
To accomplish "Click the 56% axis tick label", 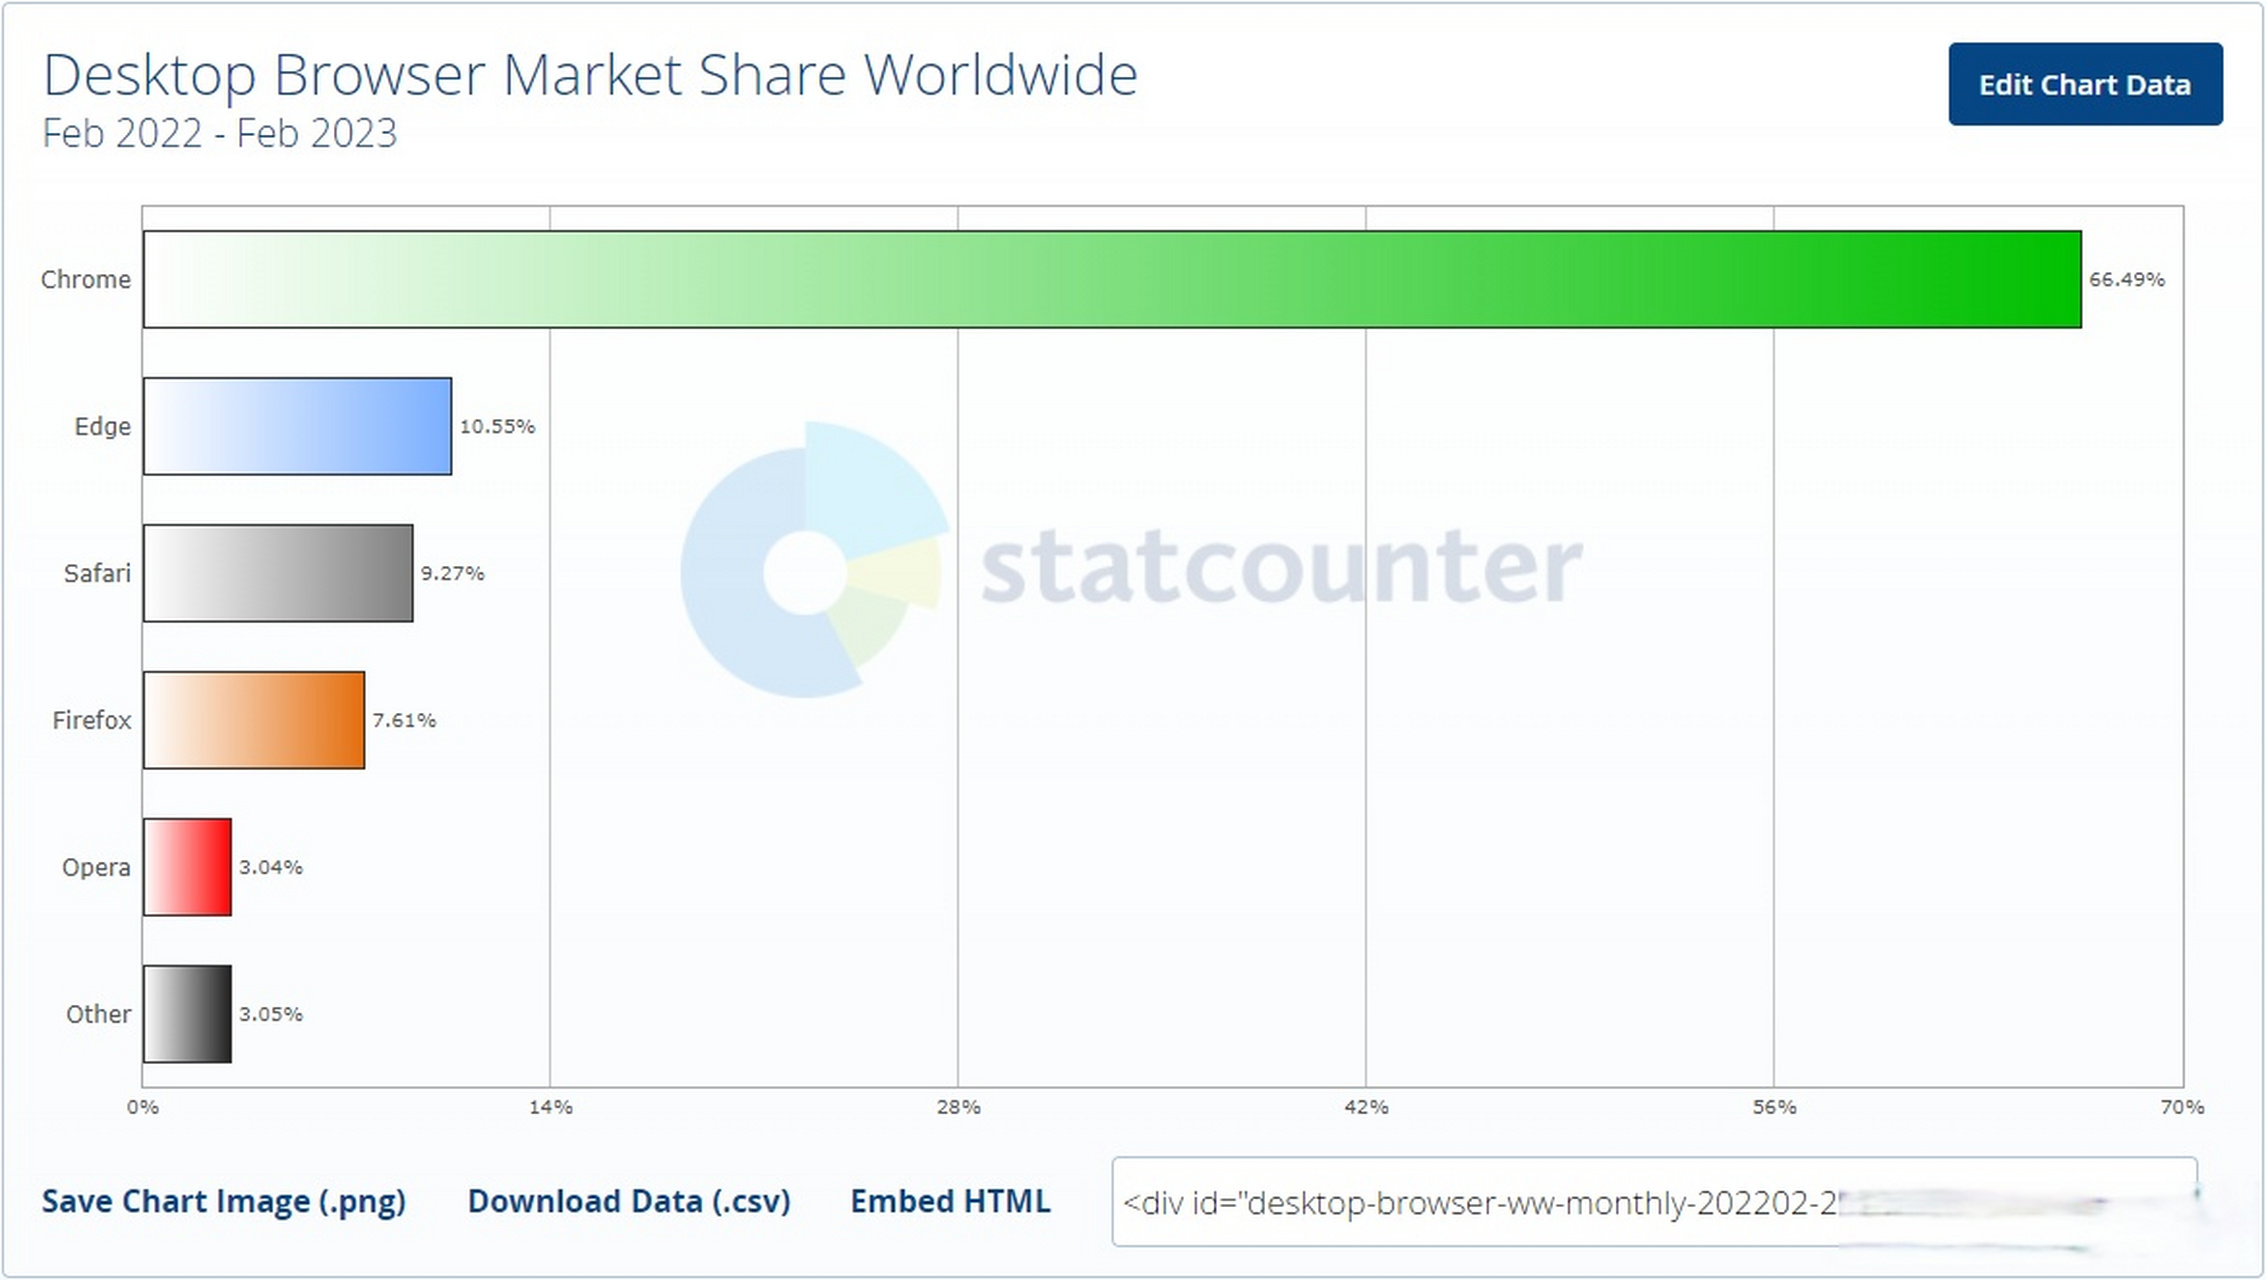I will pos(1774,1107).
